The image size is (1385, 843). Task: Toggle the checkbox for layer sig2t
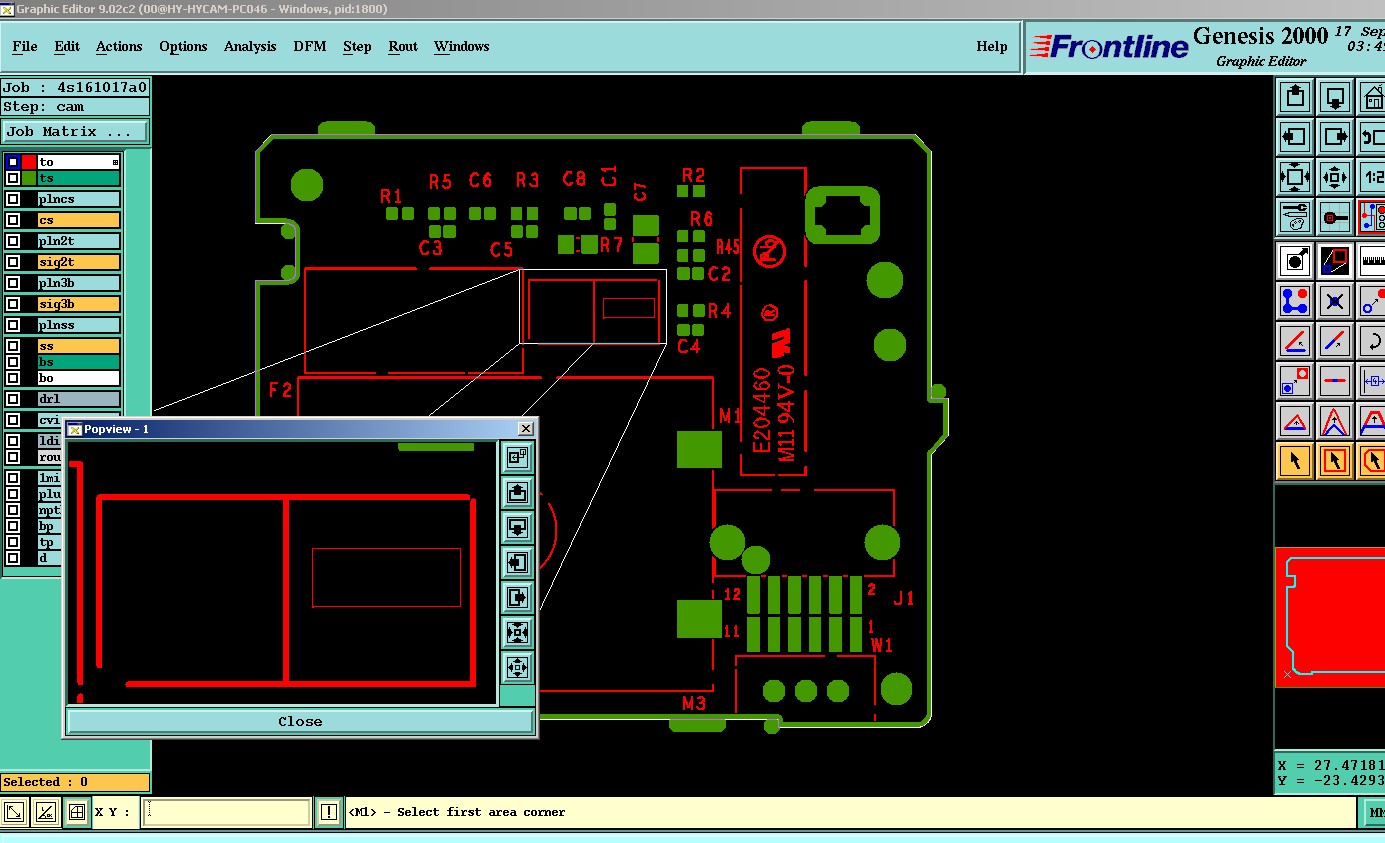coord(13,262)
